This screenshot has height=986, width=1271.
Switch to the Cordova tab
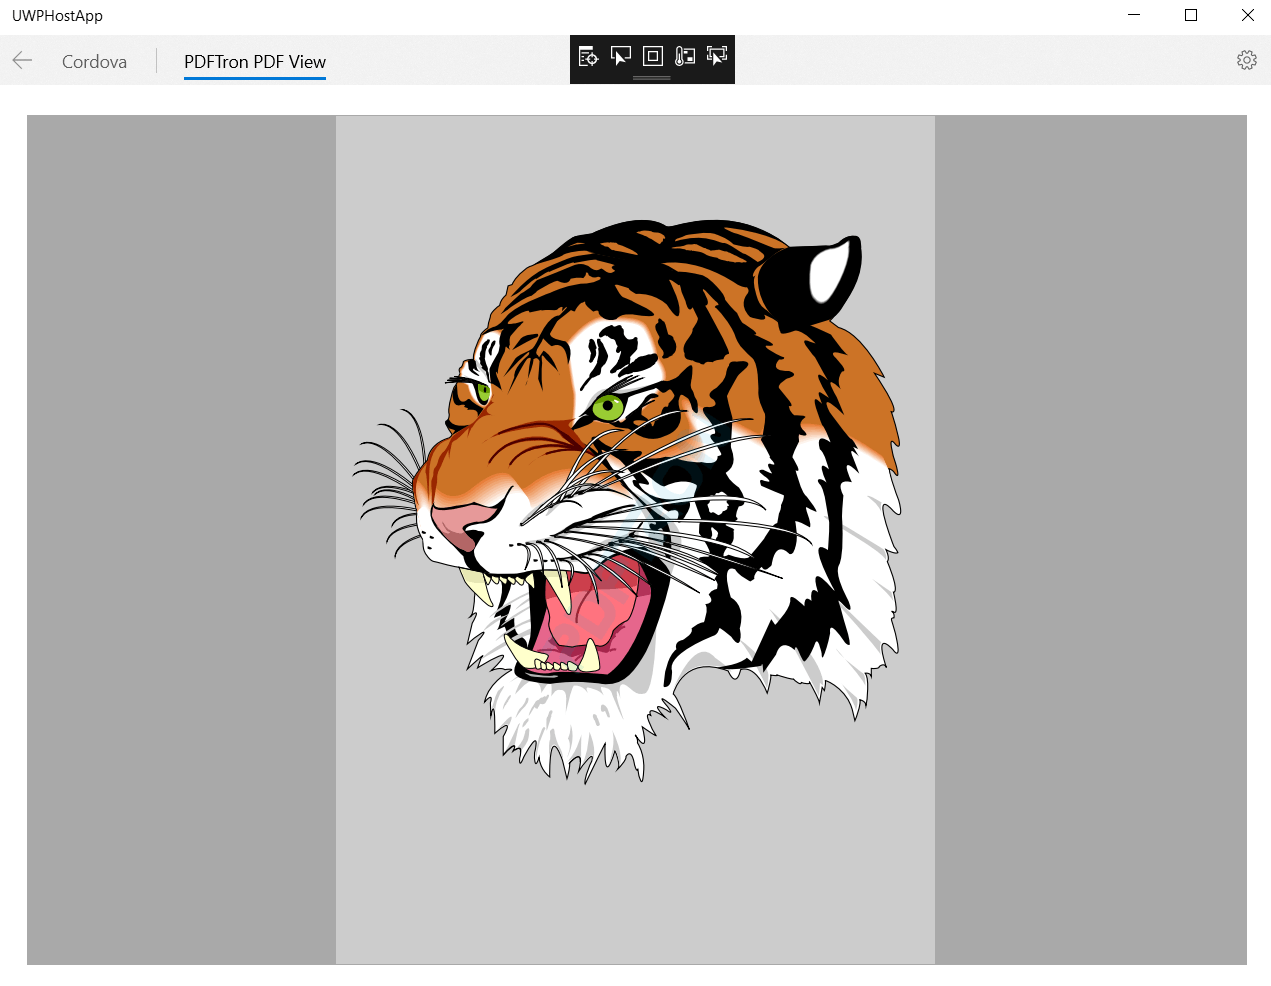(x=94, y=62)
